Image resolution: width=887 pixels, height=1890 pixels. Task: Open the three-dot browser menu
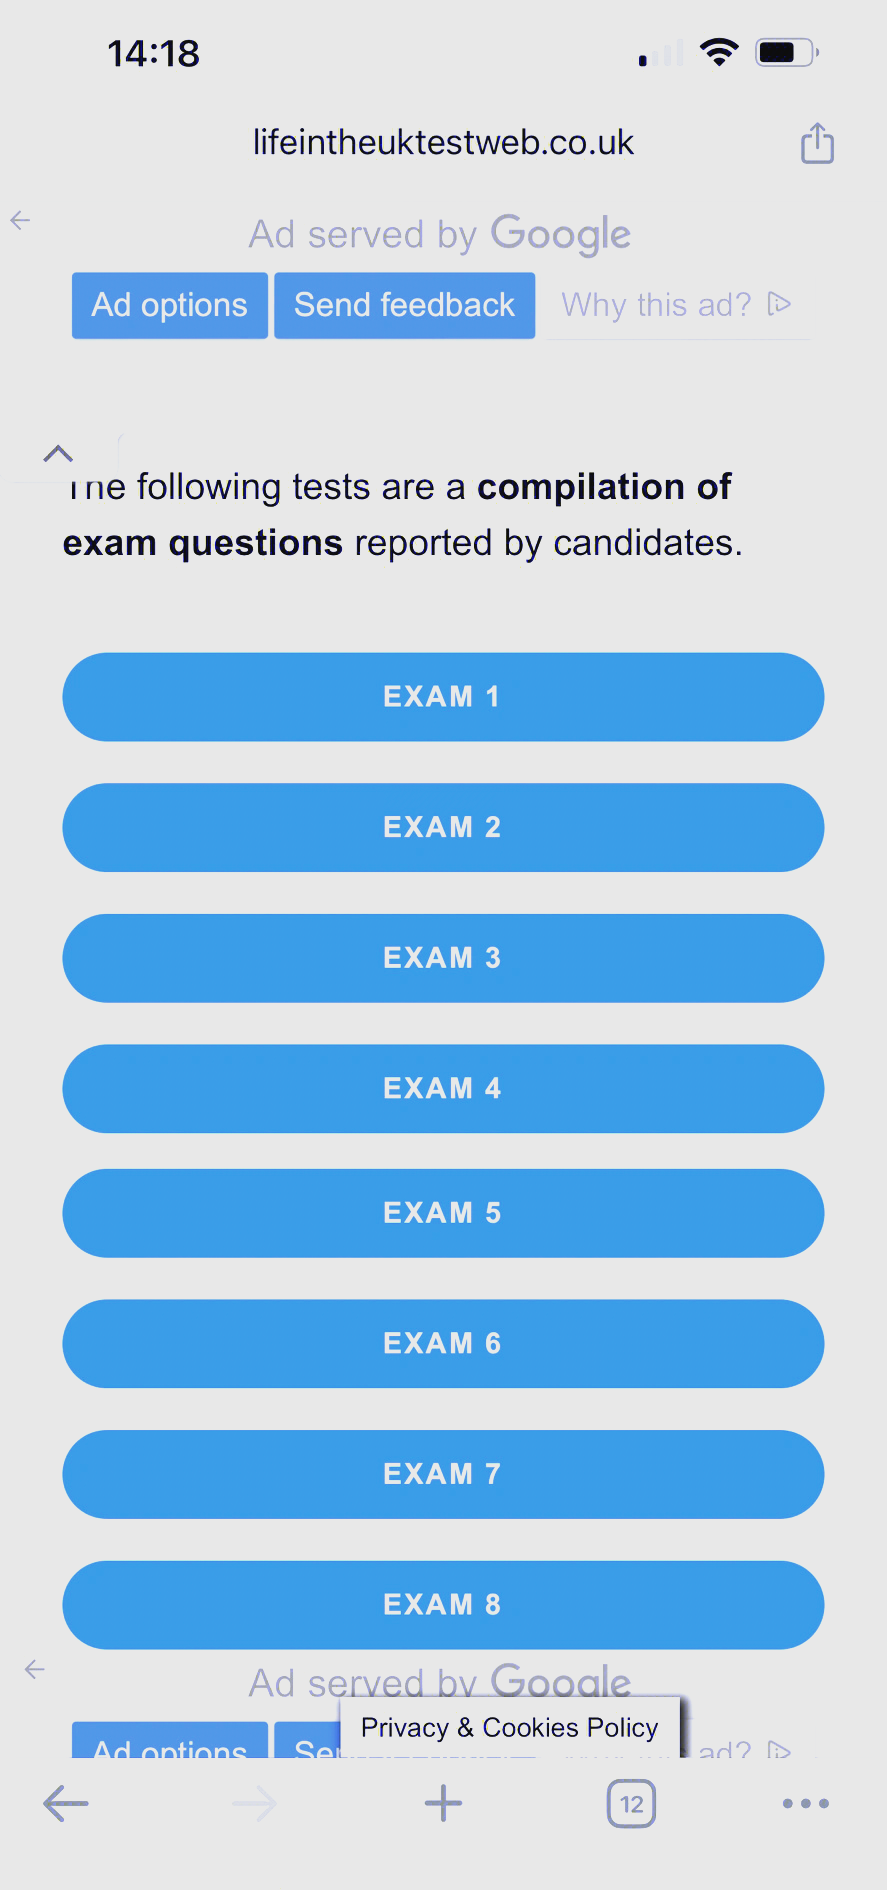[806, 1804]
